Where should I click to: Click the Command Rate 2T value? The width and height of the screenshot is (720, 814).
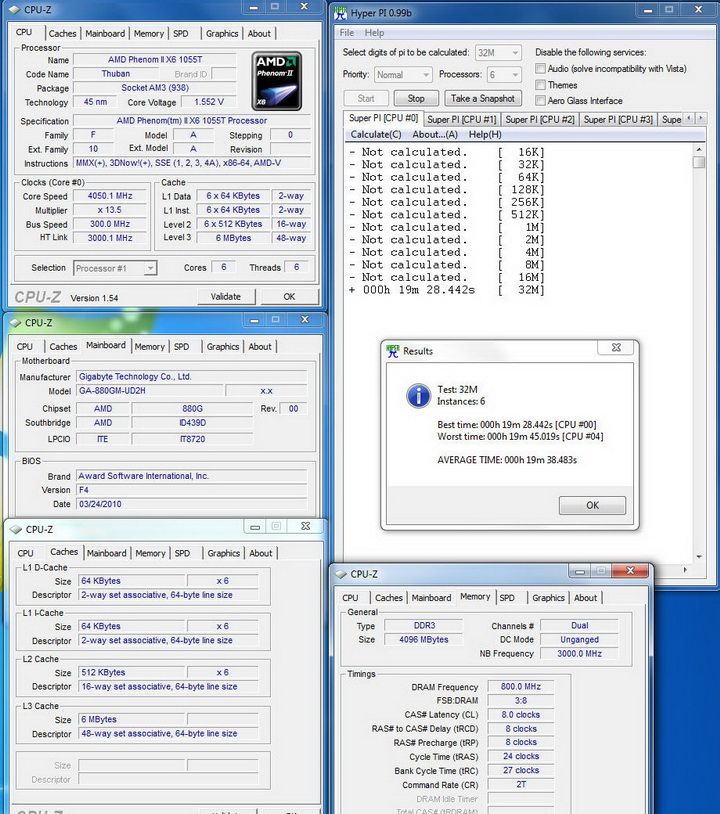click(x=521, y=784)
